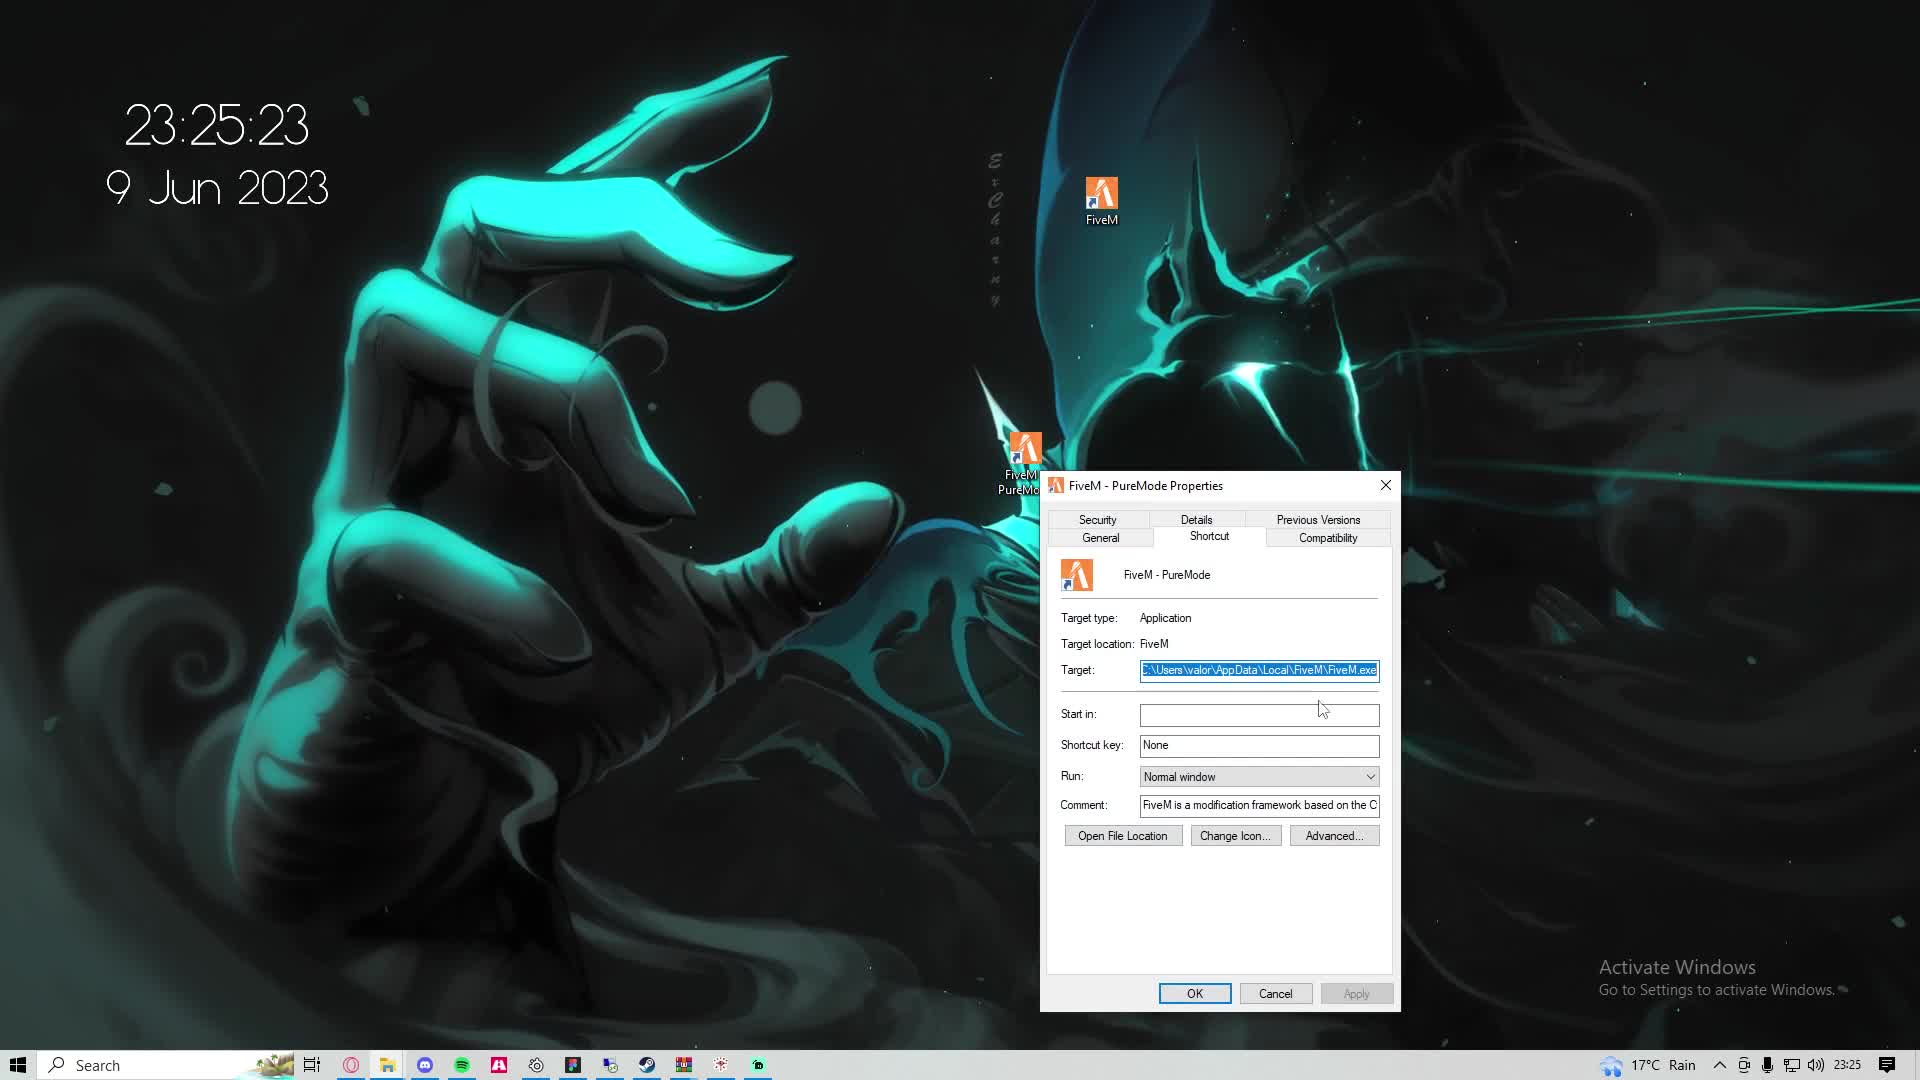Screen dimensions: 1920x1080
Task: Launch Spotify from the taskbar
Action: 462,1065
